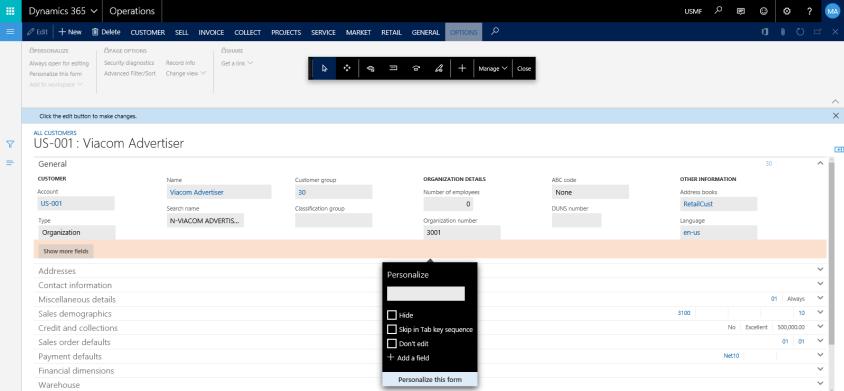Check the Don't edit checkbox
The image size is (844, 391).
pyautogui.click(x=392, y=343)
